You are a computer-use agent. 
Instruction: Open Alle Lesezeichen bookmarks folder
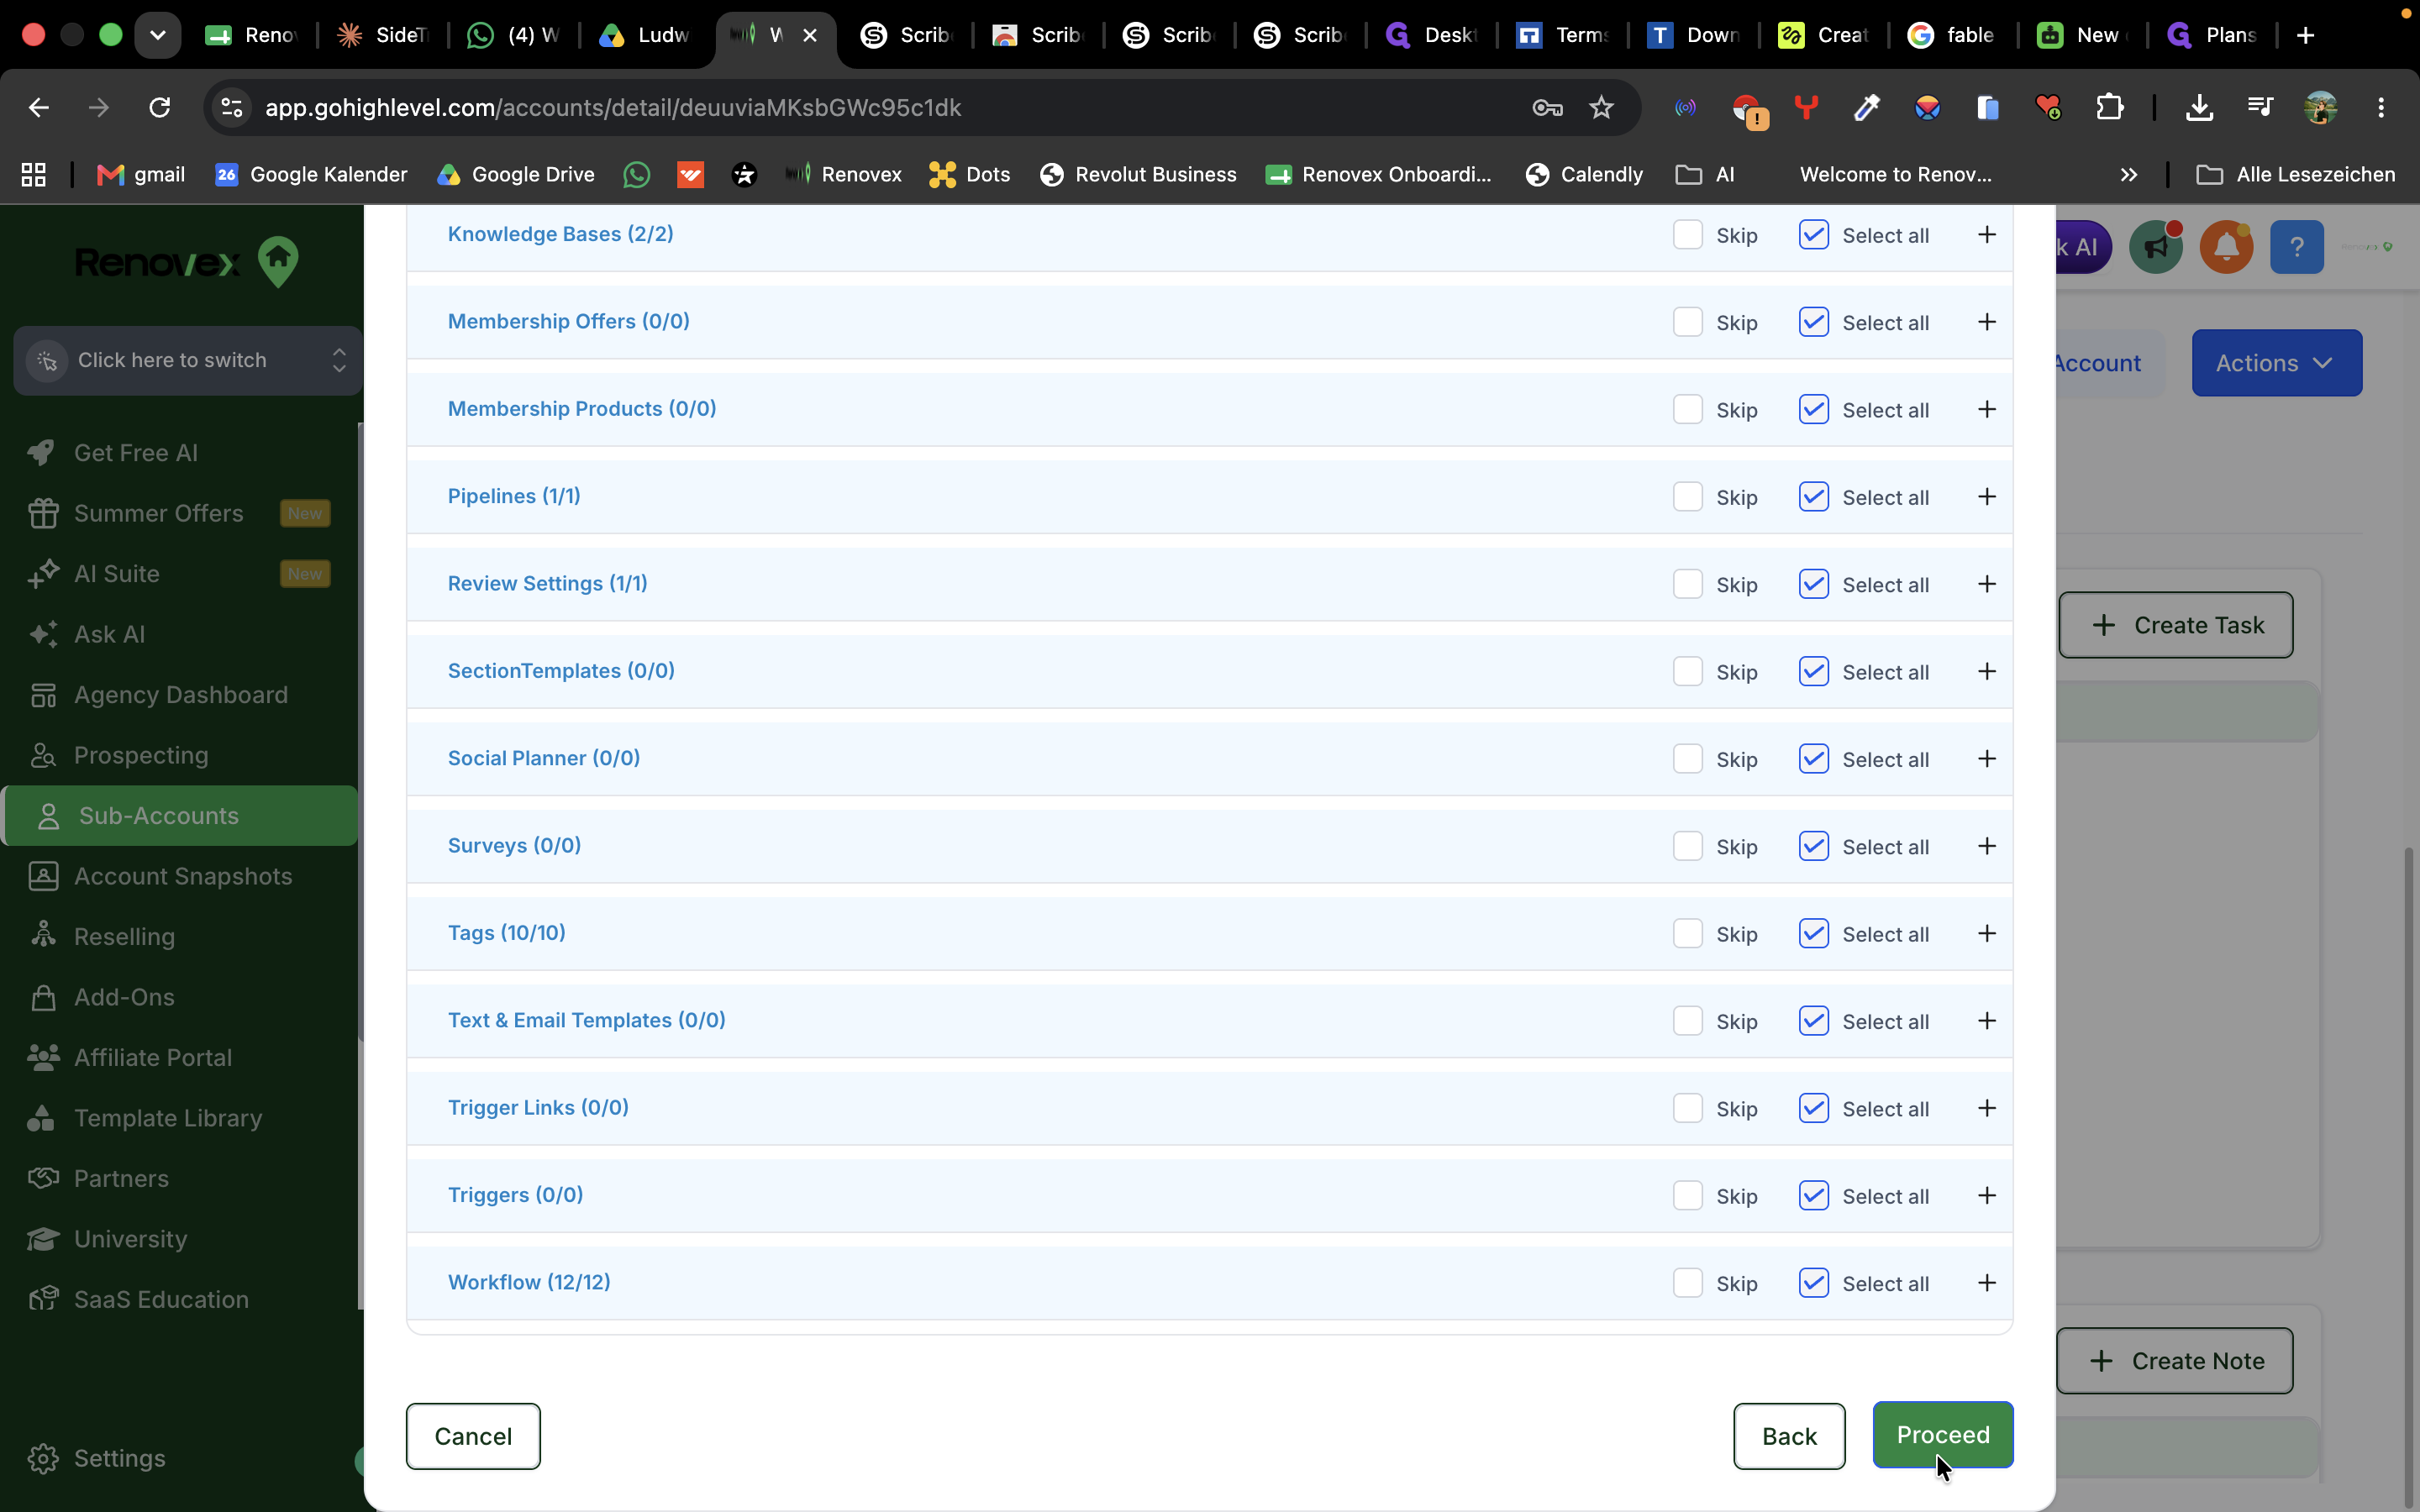click(2295, 175)
